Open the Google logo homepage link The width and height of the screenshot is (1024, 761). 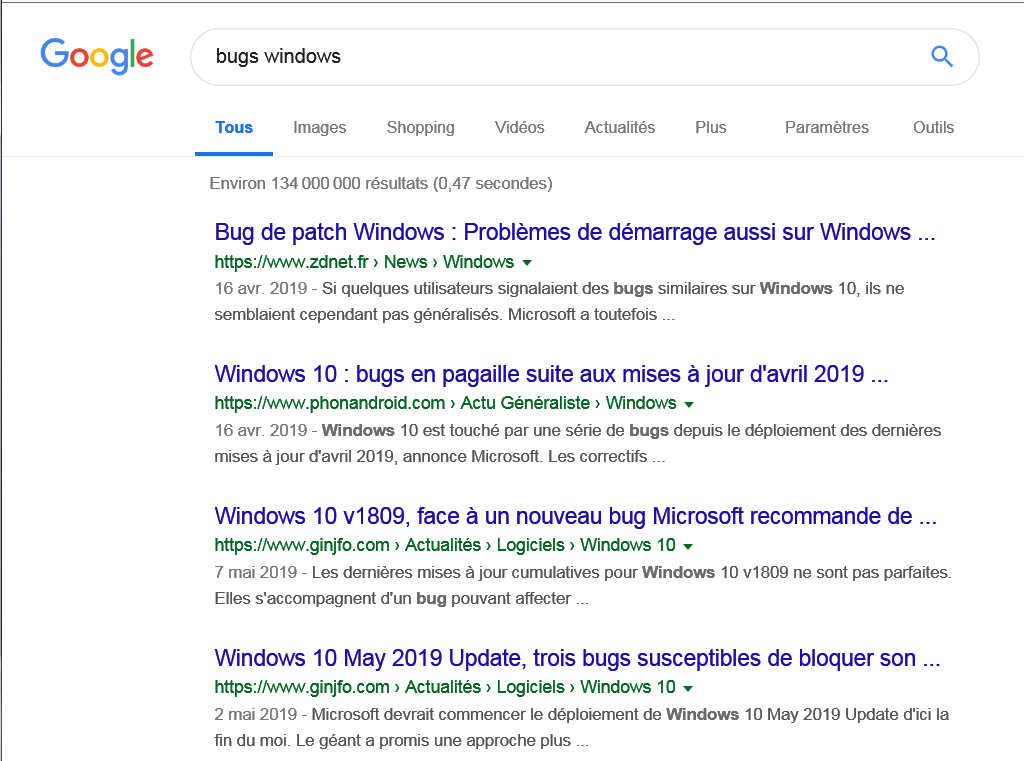[97, 56]
